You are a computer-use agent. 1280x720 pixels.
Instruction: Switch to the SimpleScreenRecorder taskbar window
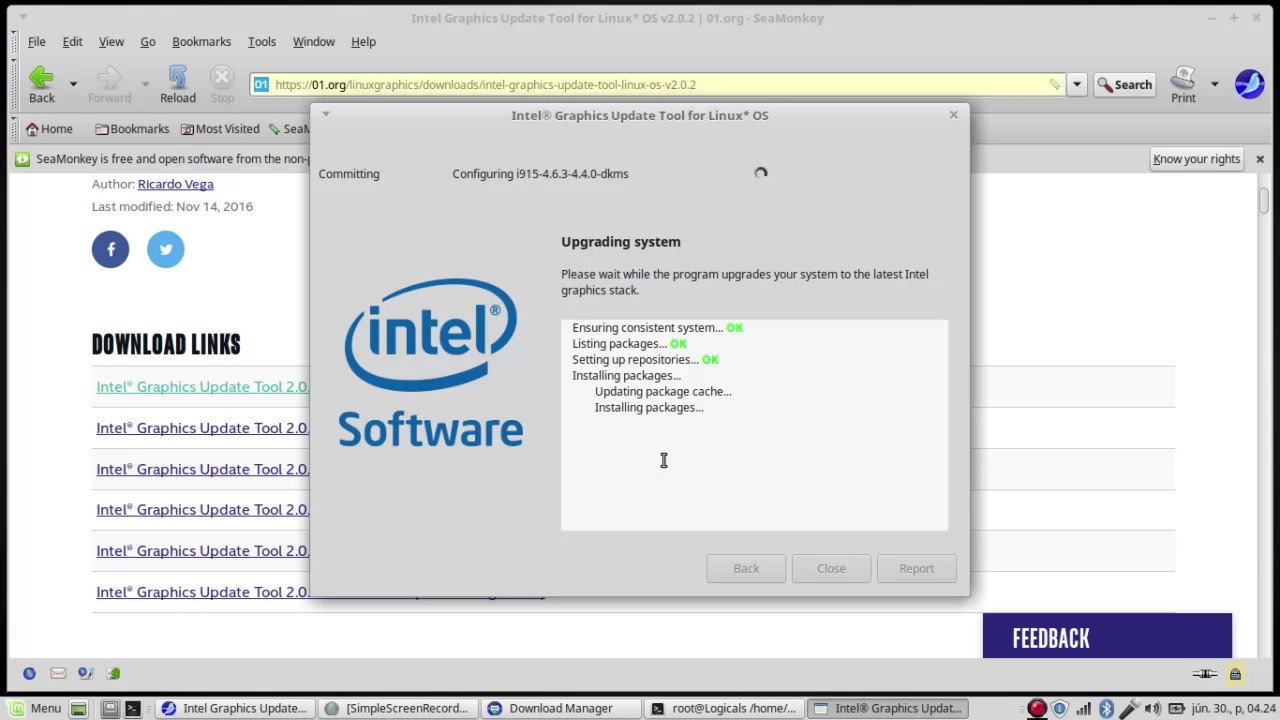pos(398,708)
